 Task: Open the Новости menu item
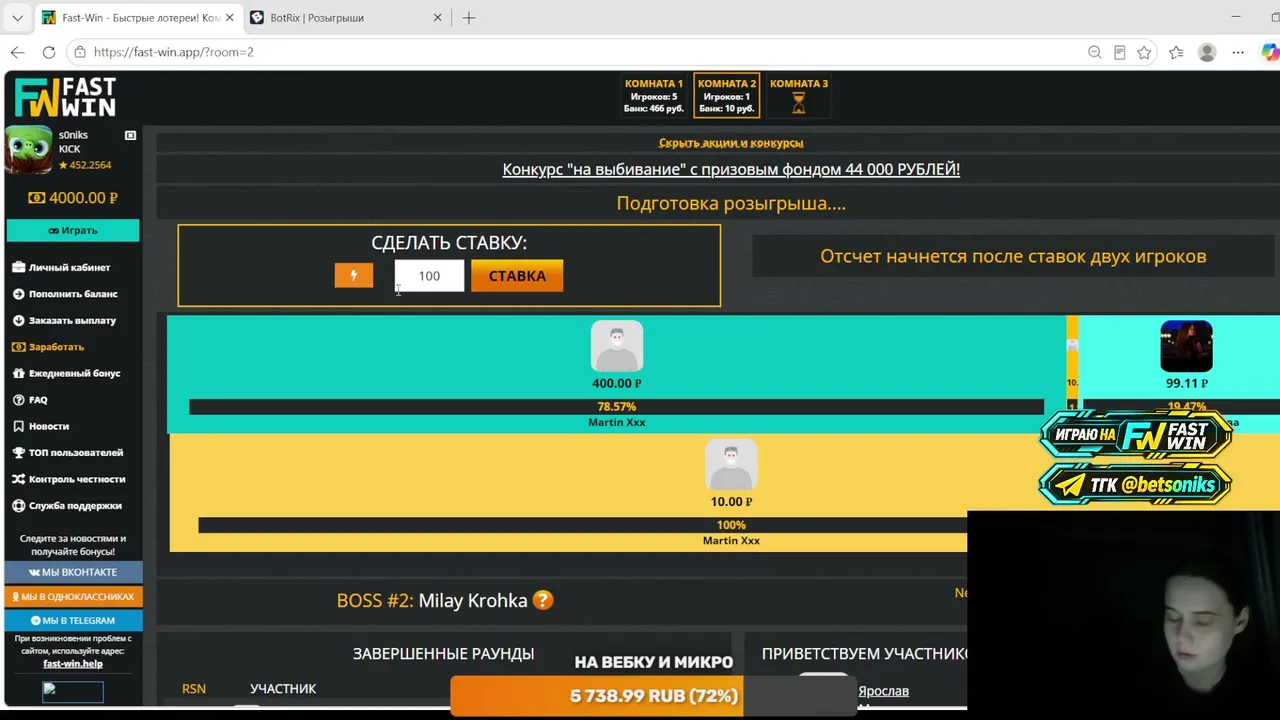[x=49, y=426]
